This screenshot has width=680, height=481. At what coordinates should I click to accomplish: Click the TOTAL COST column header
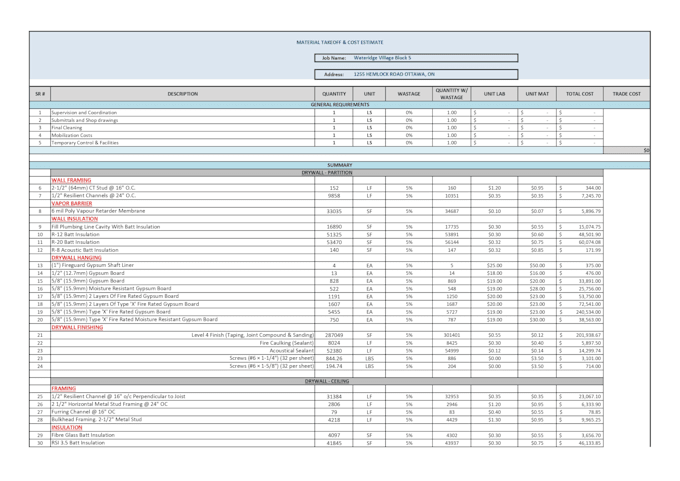click(580, 94)
